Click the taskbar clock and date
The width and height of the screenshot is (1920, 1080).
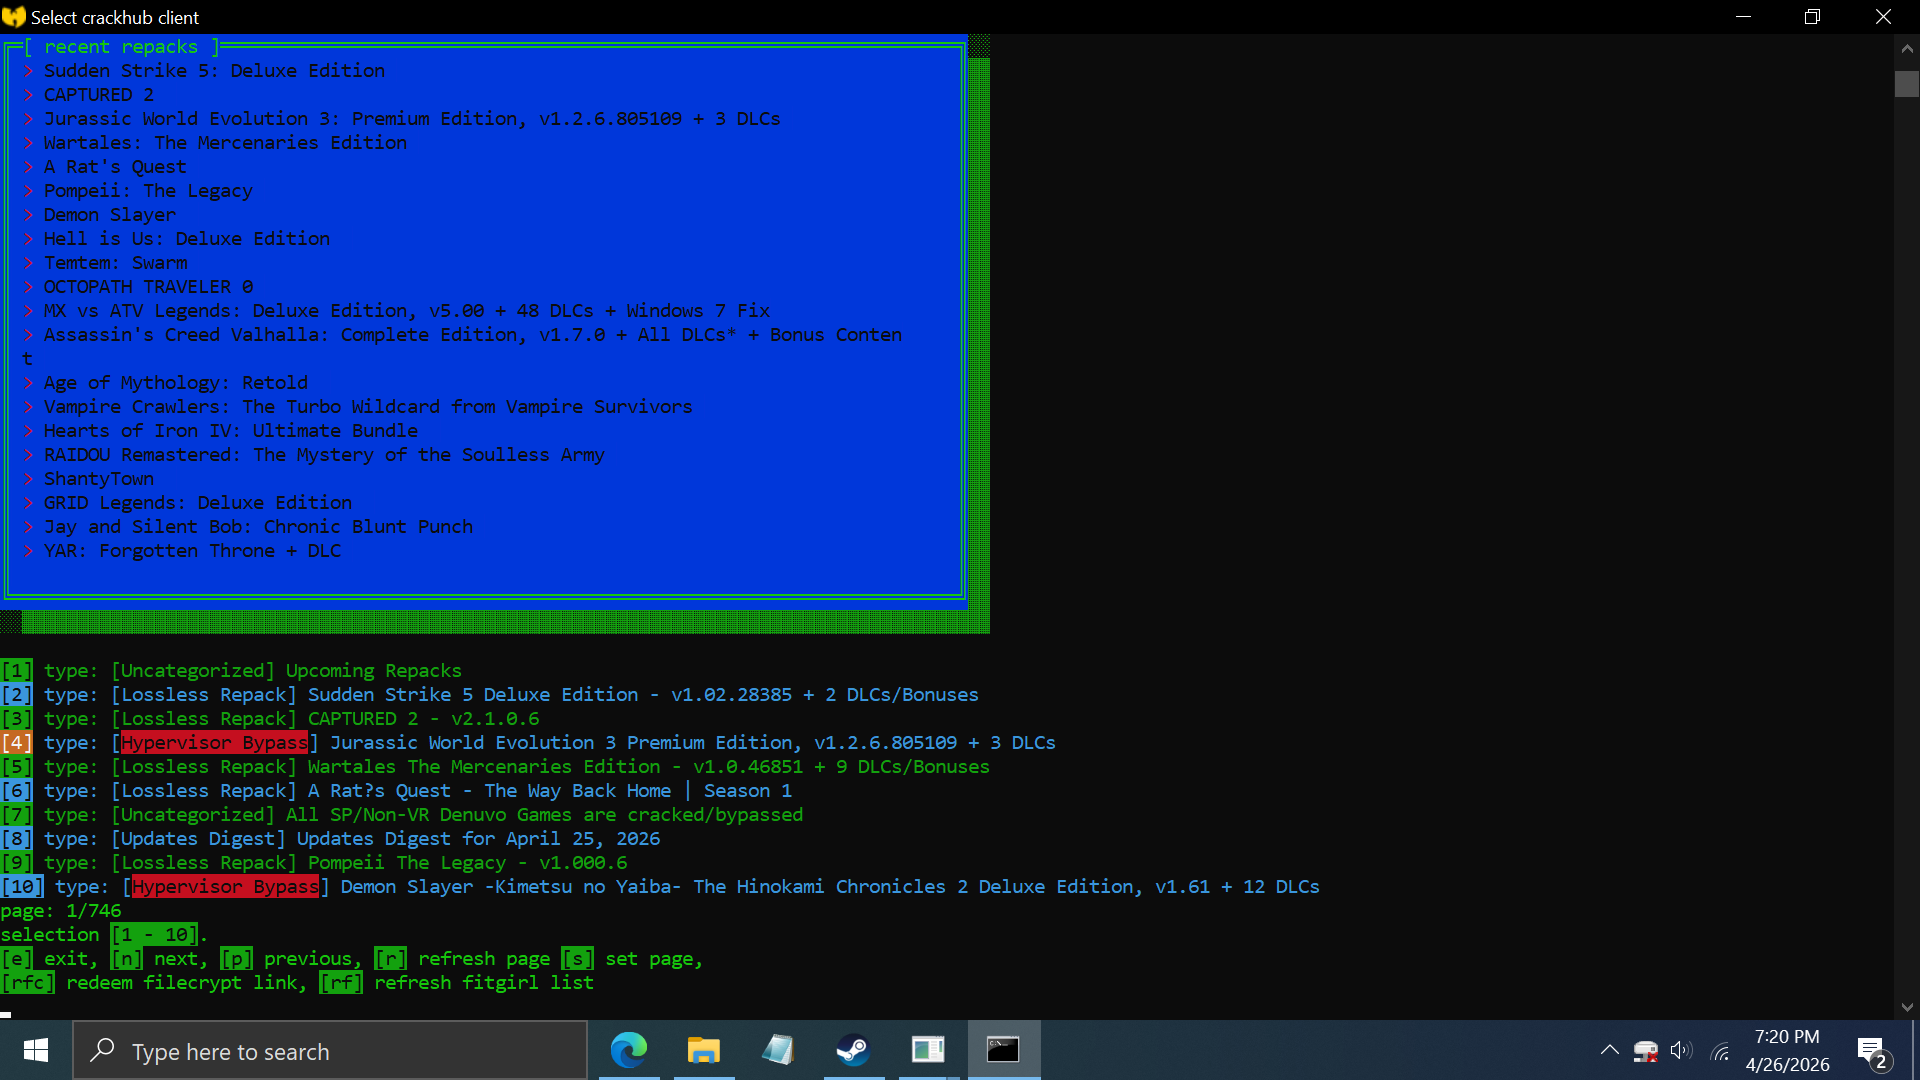tap(1787, 1051)
